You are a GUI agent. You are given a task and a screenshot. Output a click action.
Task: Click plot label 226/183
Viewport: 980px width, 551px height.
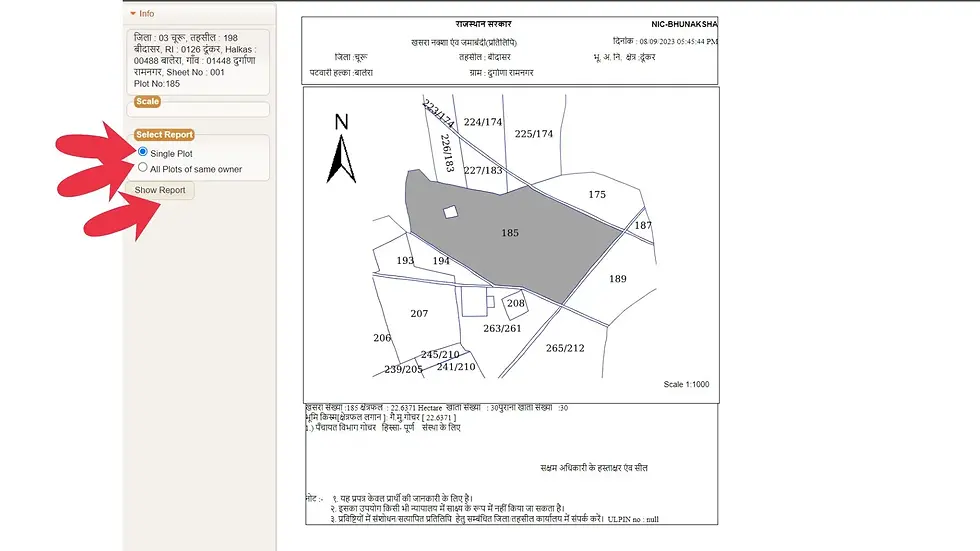coord(447,153)
